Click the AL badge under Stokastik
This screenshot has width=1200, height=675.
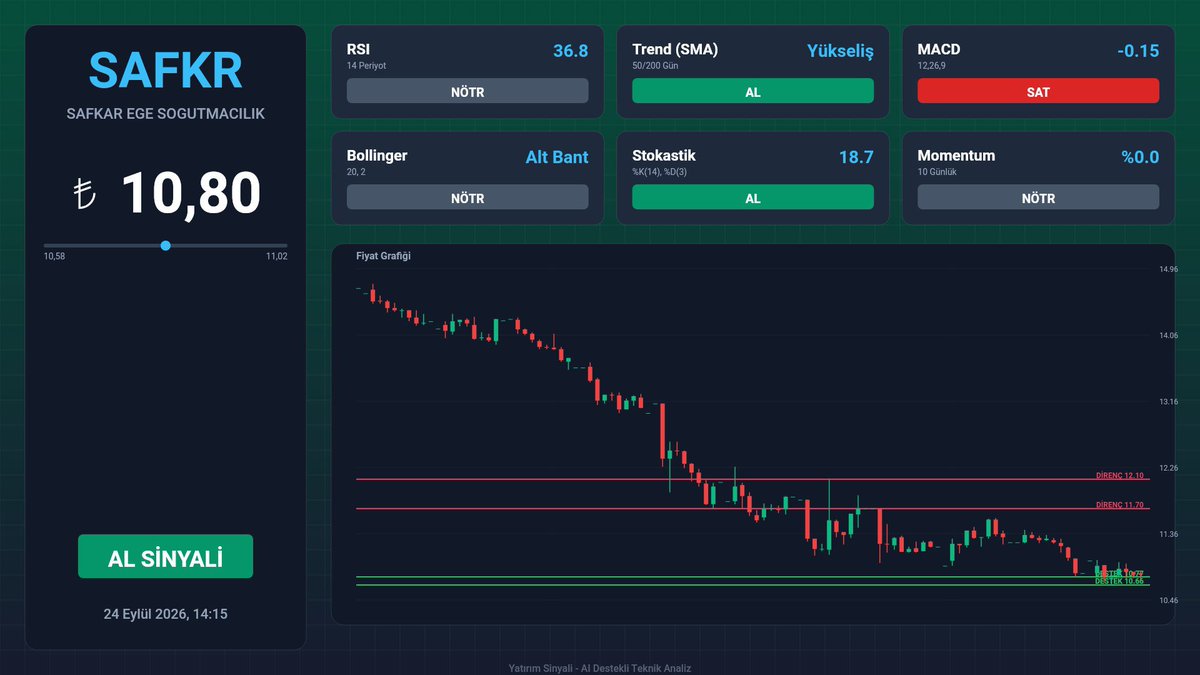pyautogui.click(x=753, y=197)
